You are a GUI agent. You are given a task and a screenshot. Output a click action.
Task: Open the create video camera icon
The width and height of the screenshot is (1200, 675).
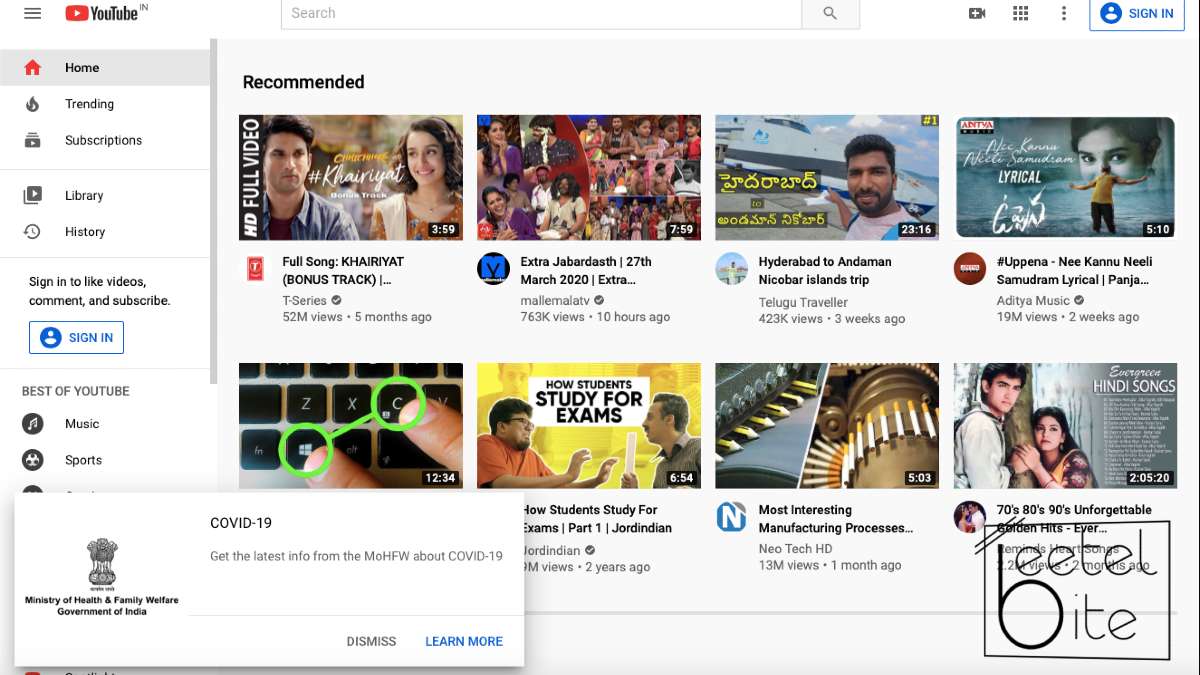977,13
